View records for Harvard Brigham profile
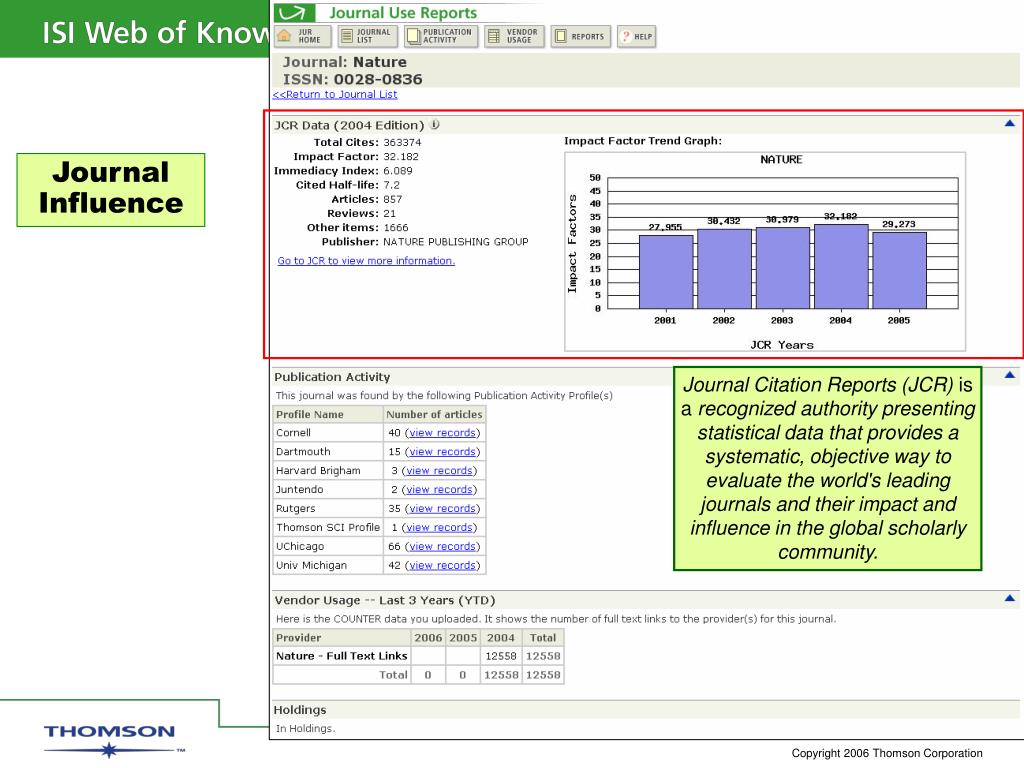Image resolution: width=1024 pixels, height=768 pixels. point(439,470)
